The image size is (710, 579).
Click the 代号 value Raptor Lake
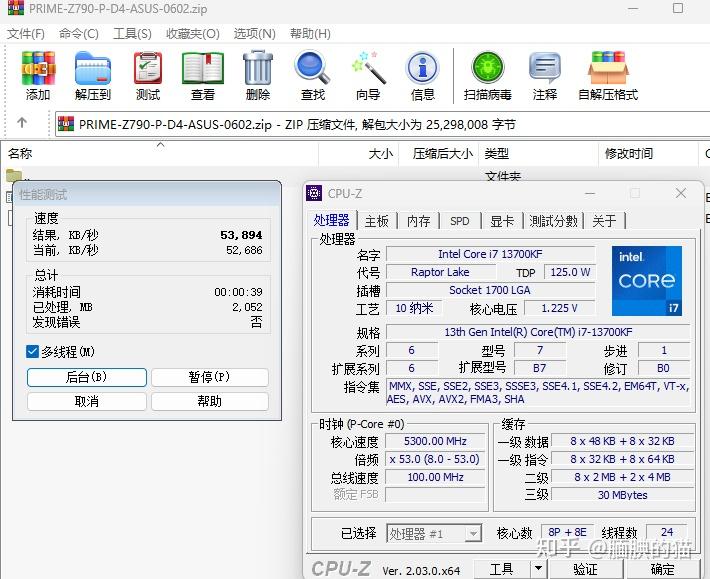pos(441,272)
